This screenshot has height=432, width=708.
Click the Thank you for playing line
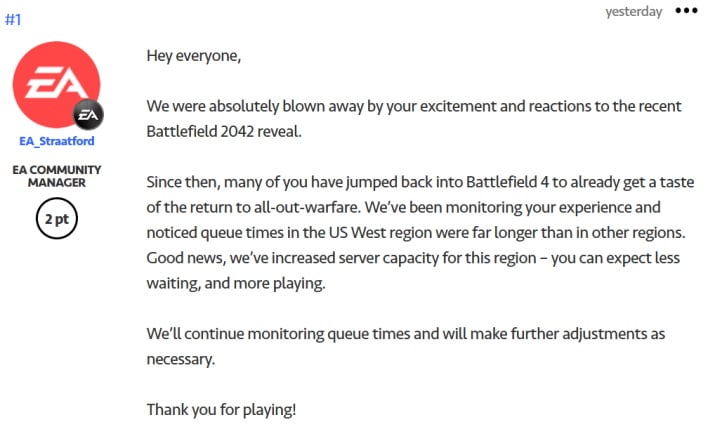[x=221, y=410]
